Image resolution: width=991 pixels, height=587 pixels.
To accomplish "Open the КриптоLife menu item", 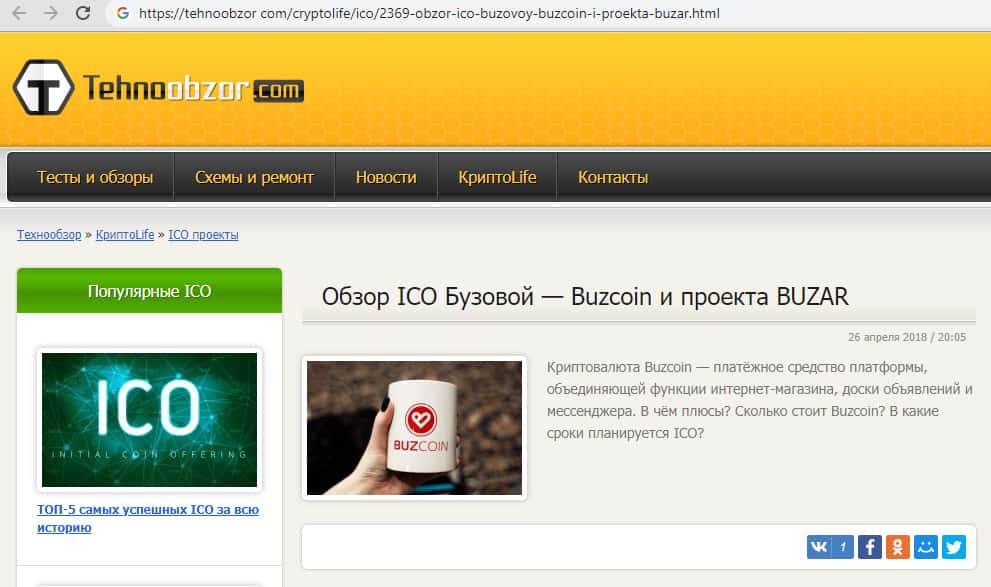I will (x=497, y=177).
